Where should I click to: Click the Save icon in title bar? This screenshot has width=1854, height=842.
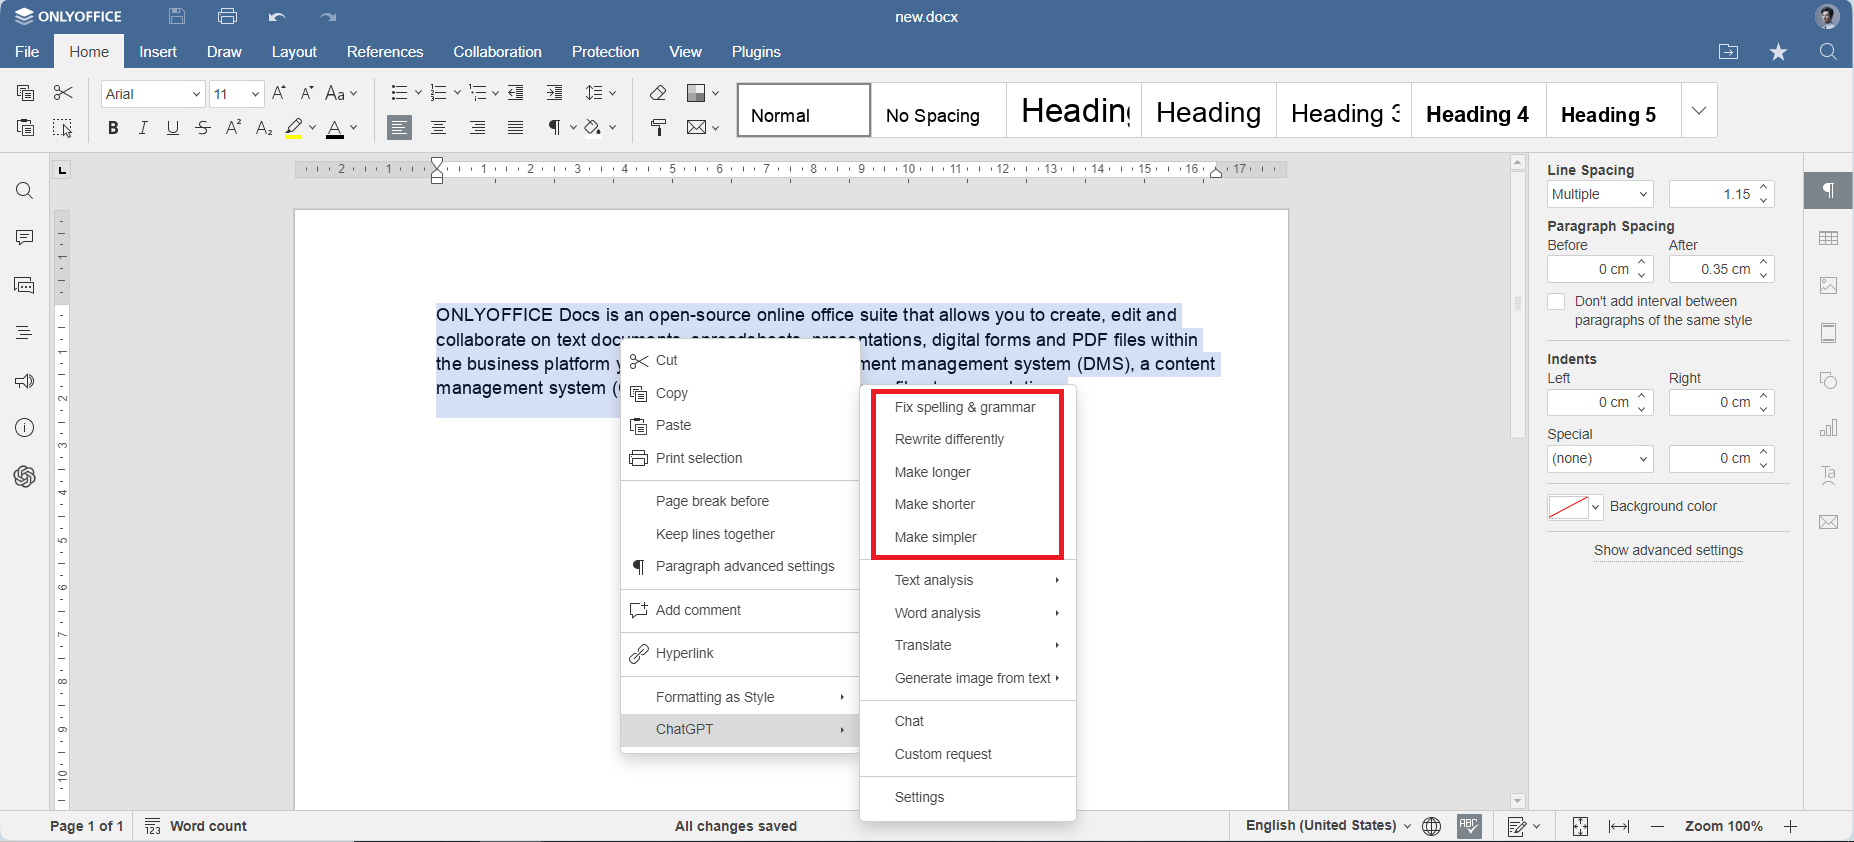[x=177, y=16]
